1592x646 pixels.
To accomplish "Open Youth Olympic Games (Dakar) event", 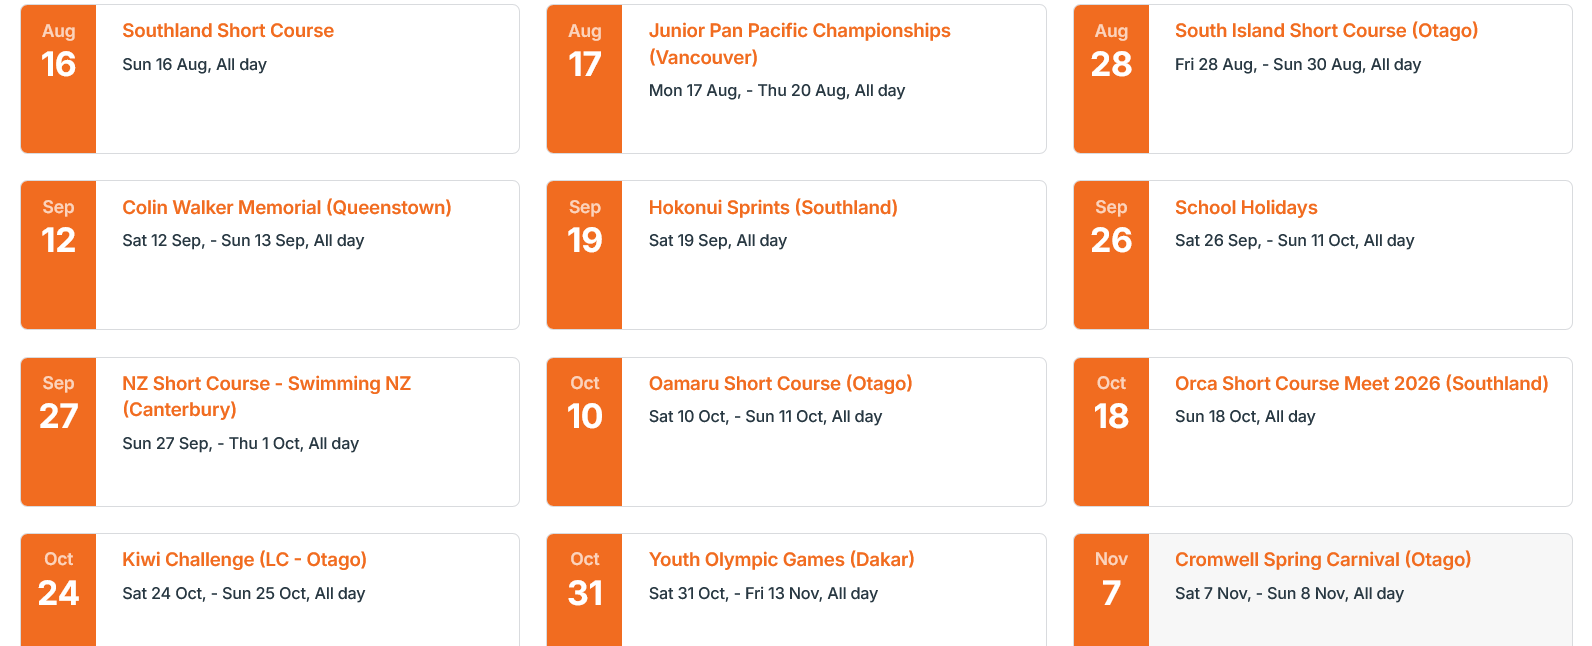I will point(781,559).
